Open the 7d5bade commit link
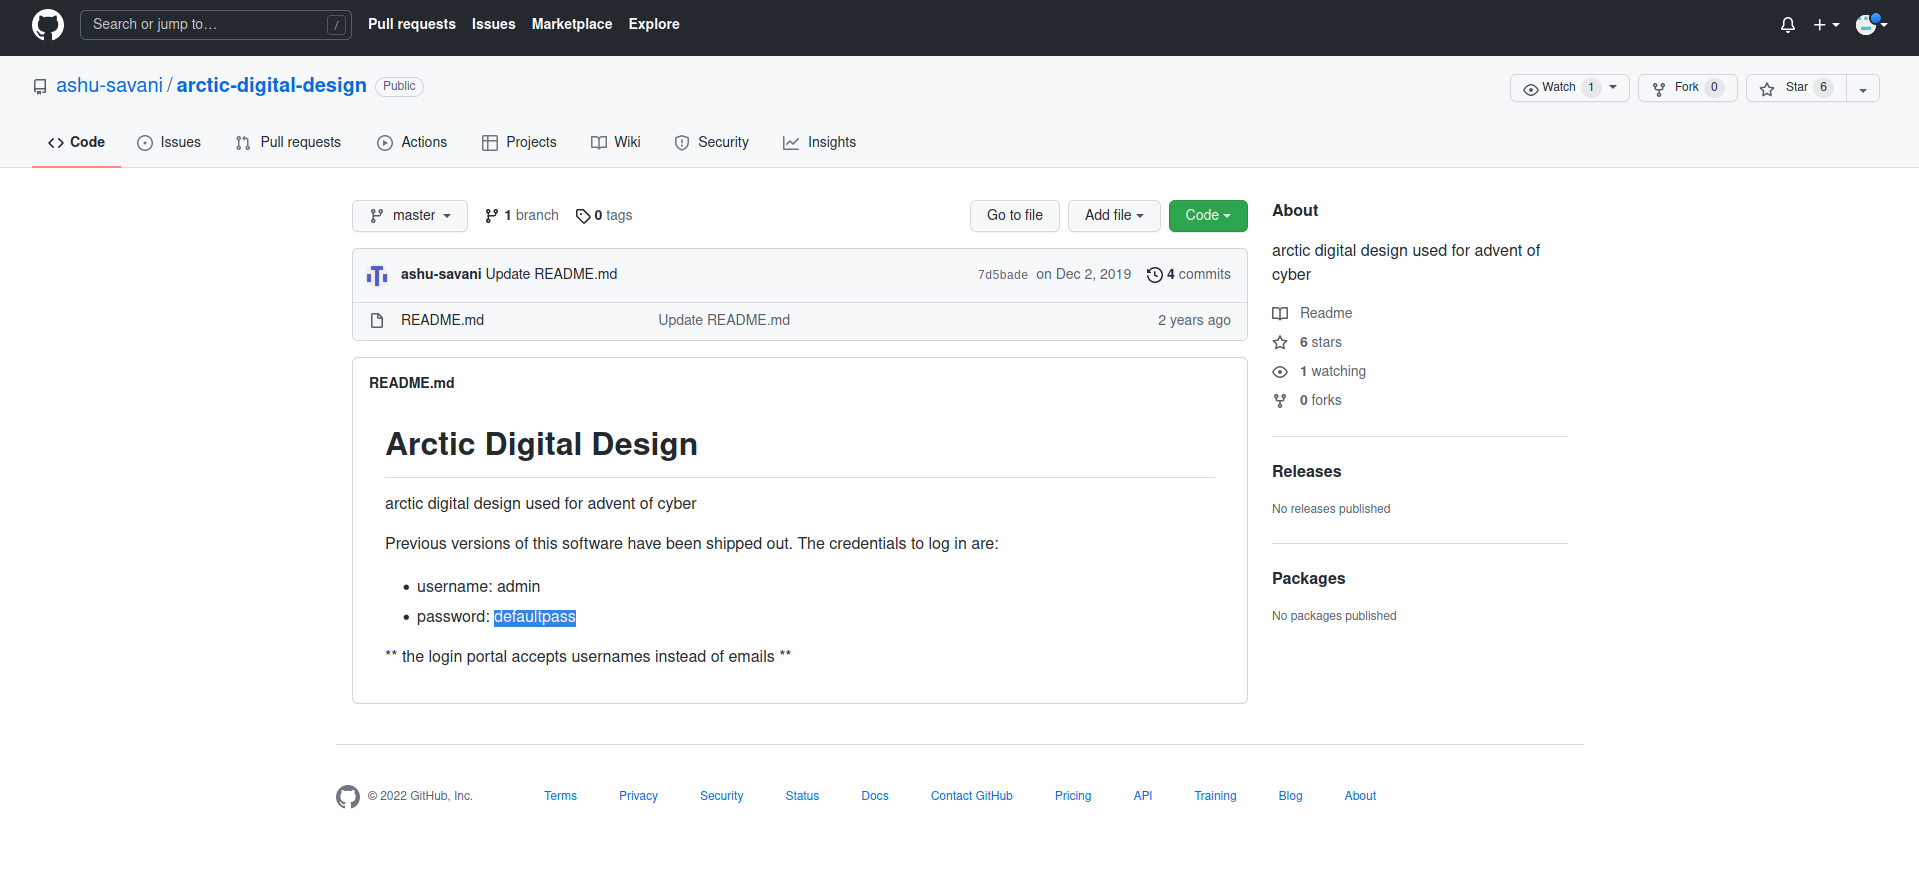Screen dimensions: 1919x879 click(x=1002, y=275)
